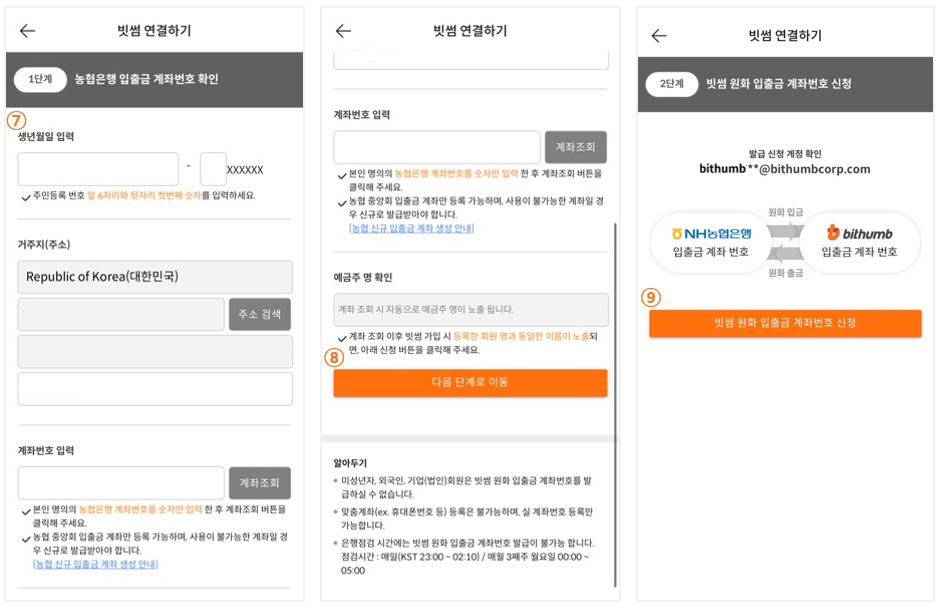
Task: Go back from the 예금주 명 확인 screen
Action: coord(343,31)
